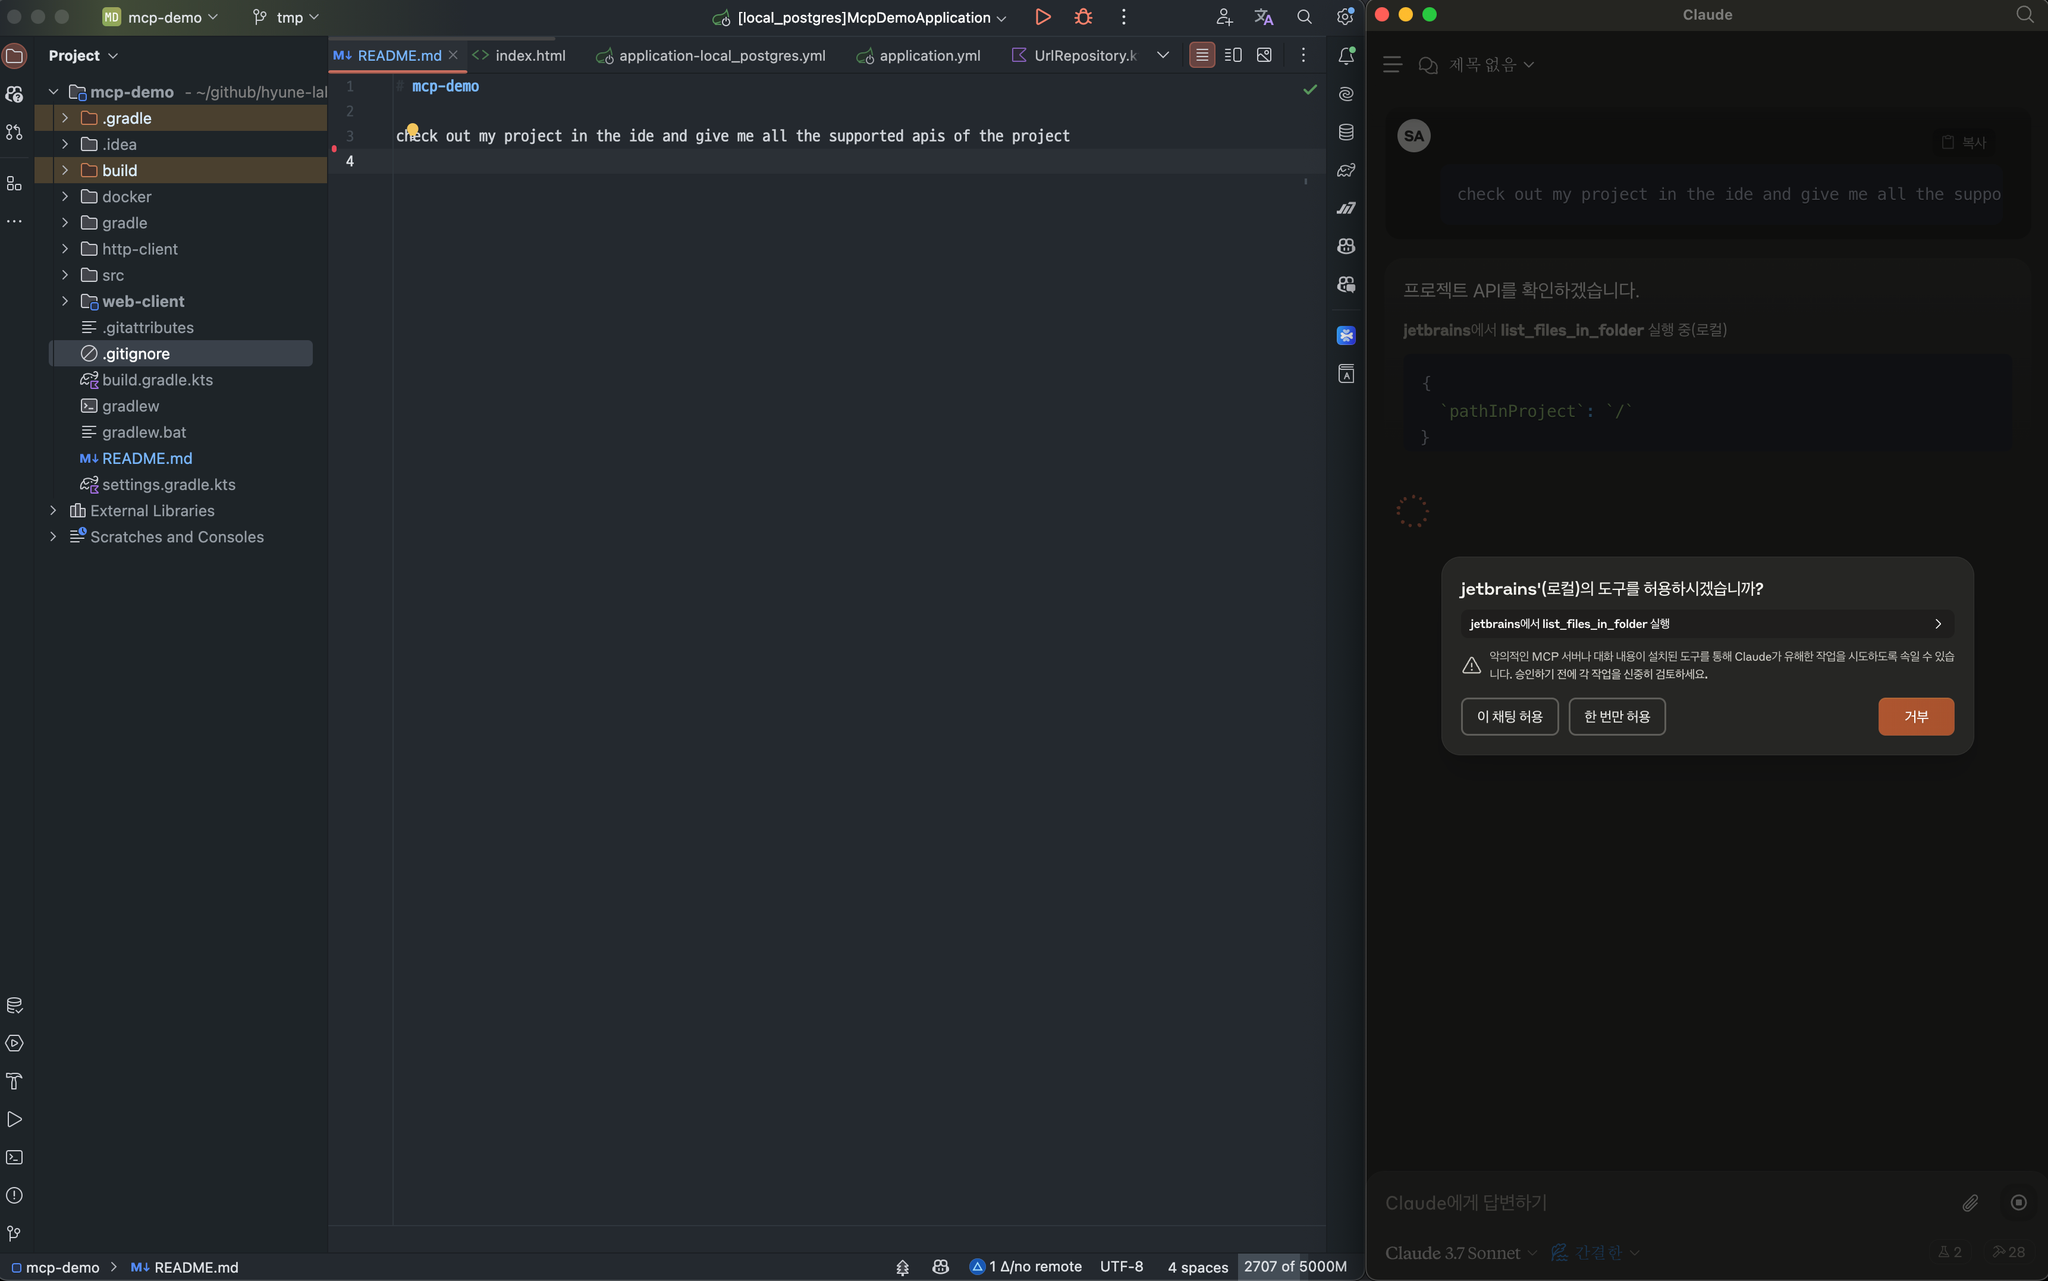Switch to UrlRepository tab
Image resolution: width=2048 pixels, height=1281 pixels.
click(1075, 56)
